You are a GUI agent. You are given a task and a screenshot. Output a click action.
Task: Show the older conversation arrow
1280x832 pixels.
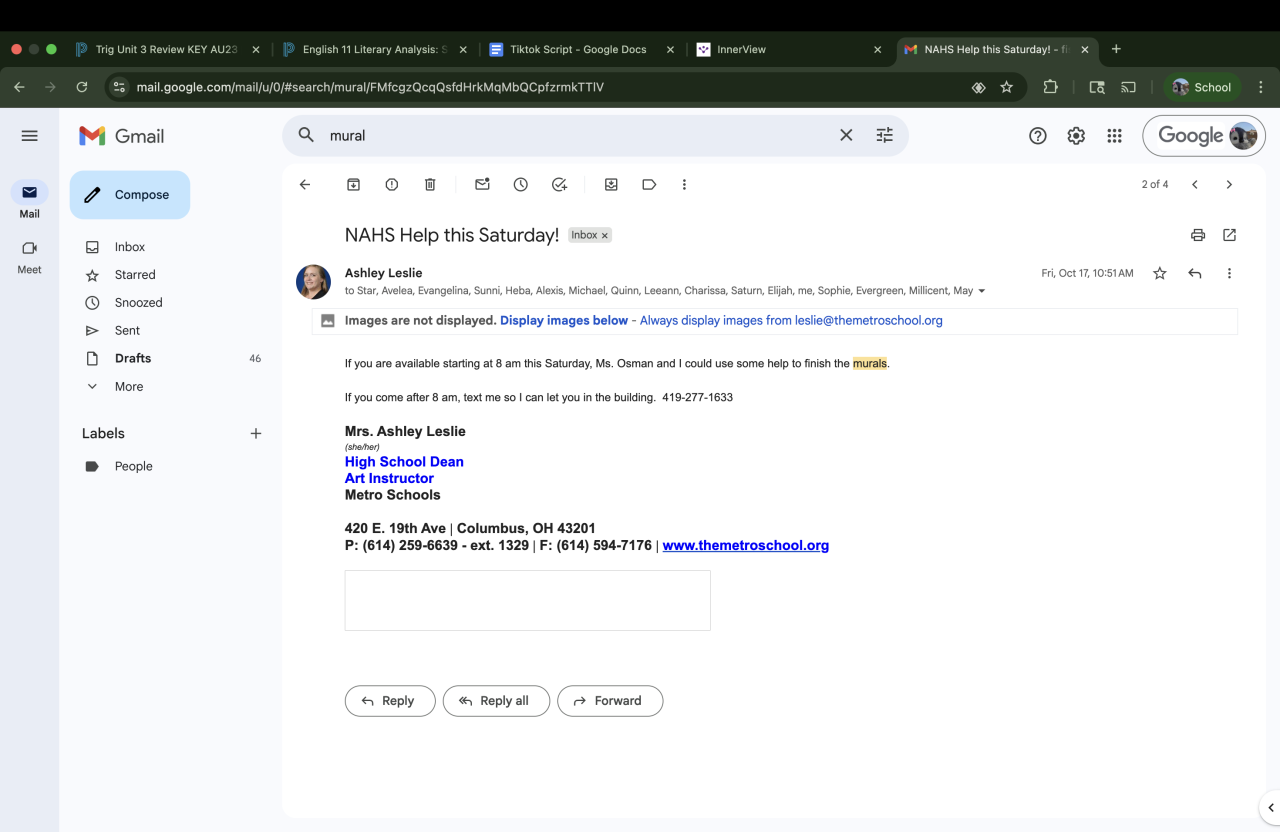(x=1229, y=184)
